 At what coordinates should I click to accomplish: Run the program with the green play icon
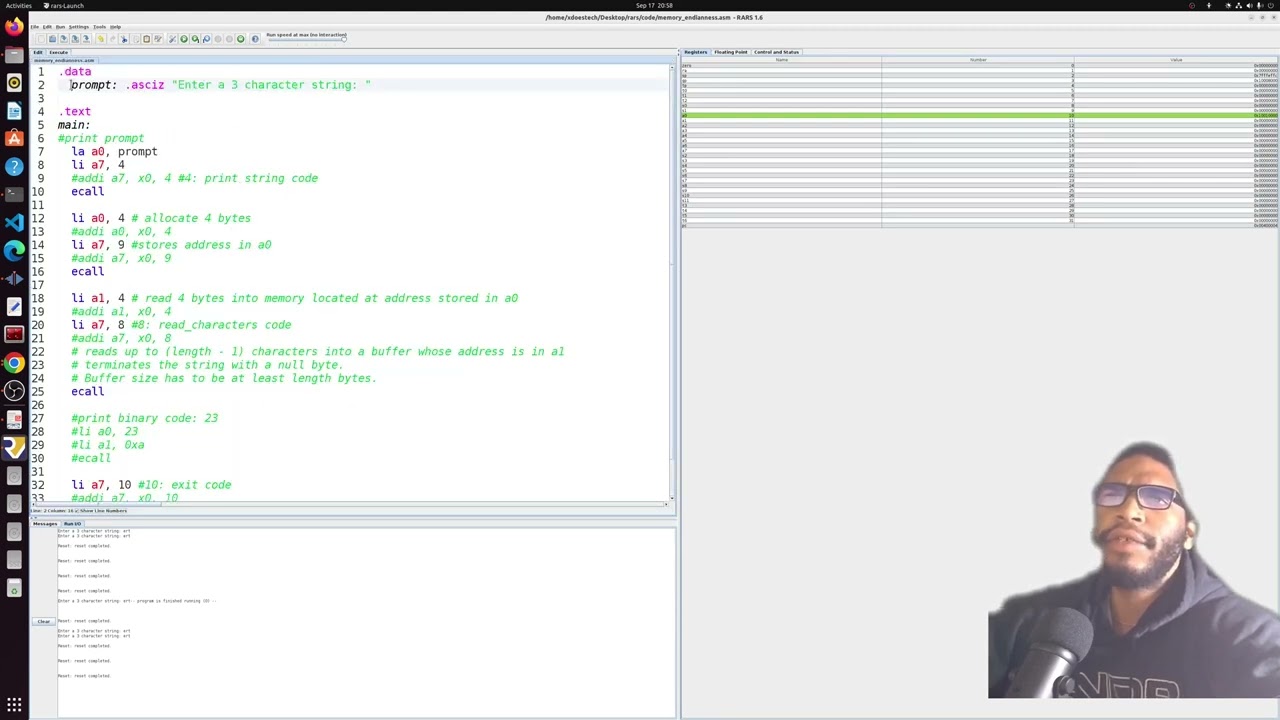[184, 39]
